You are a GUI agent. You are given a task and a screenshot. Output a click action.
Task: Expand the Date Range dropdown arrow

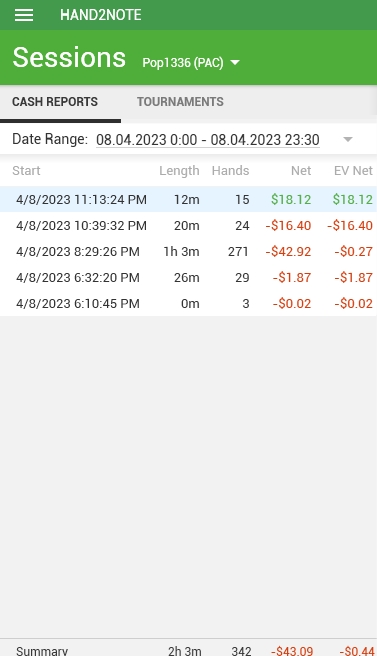(348, 139)
